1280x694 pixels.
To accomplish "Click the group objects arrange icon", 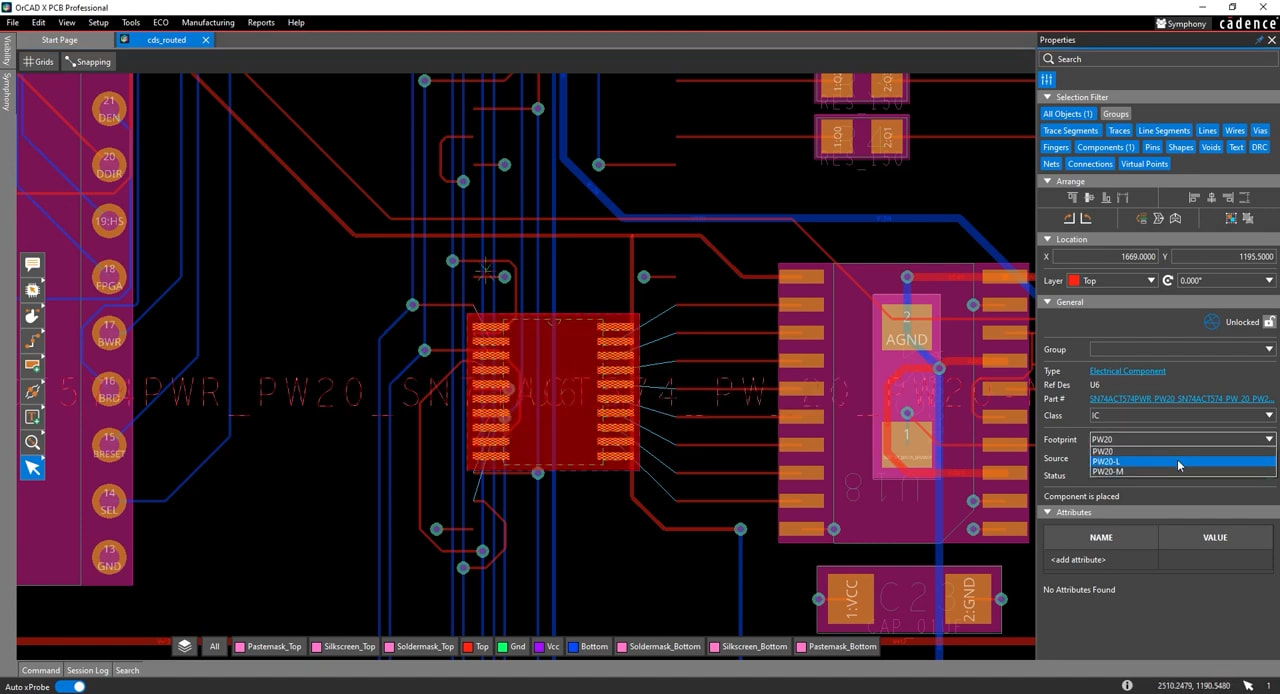I will pyautogui.click(x=1231, y=218).
